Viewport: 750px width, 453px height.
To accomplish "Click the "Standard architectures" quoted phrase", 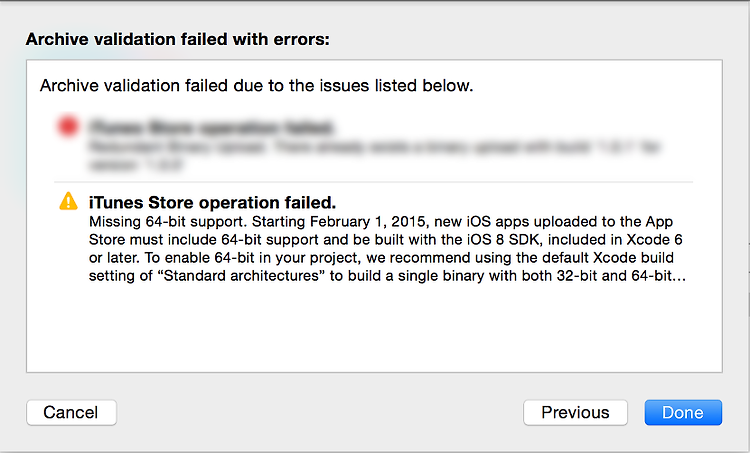I will coord(241,276).
